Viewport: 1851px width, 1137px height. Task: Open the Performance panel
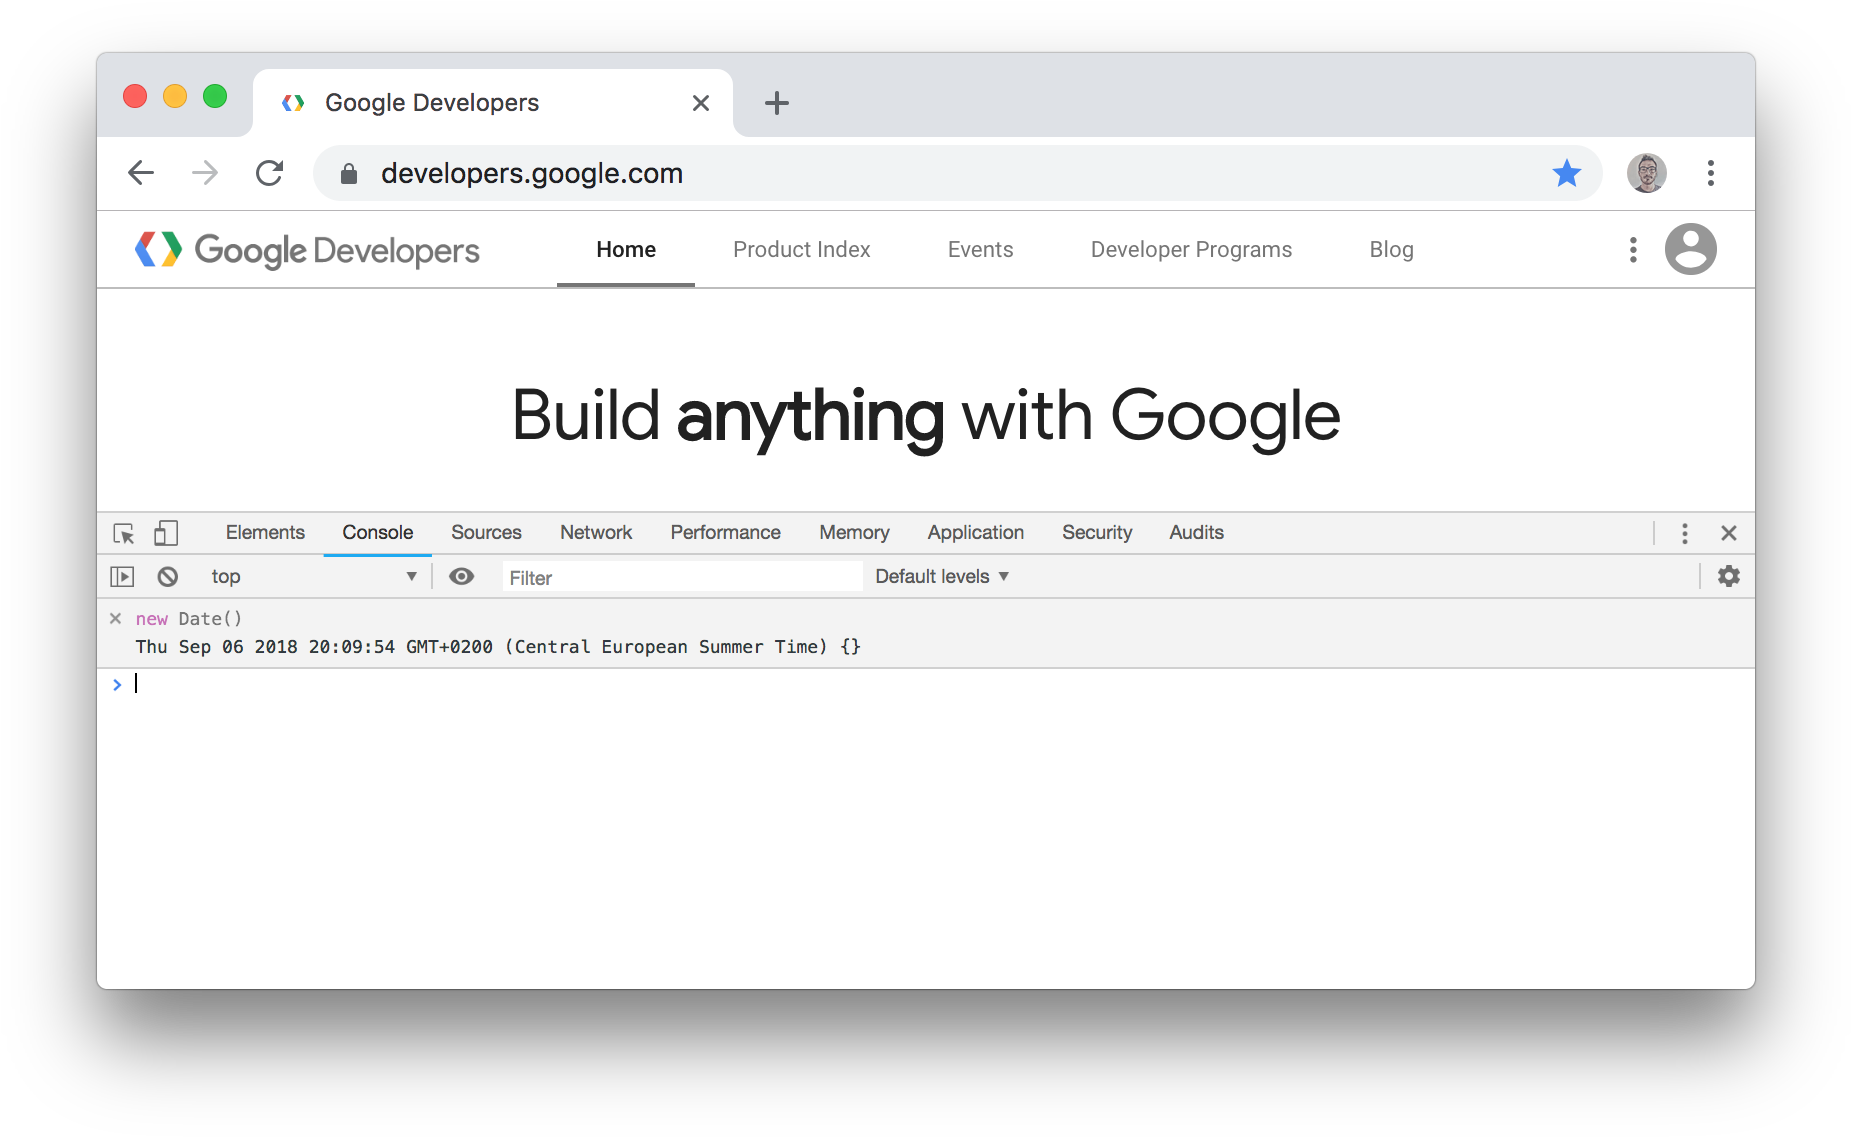click(x=725, y=533)
